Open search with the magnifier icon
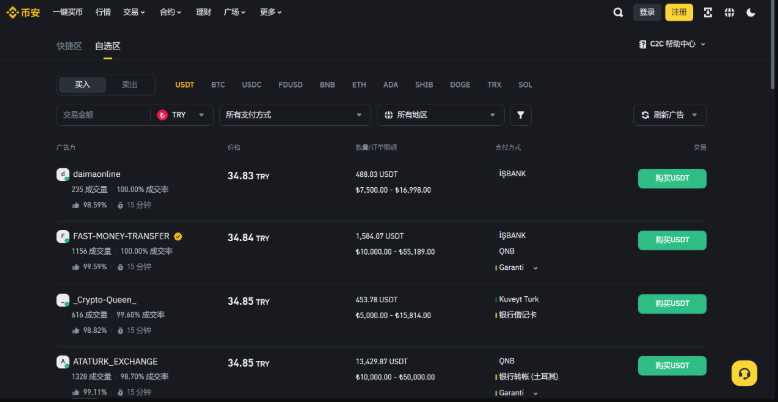The height and width of the screenshot is (402, 778). 618,12
